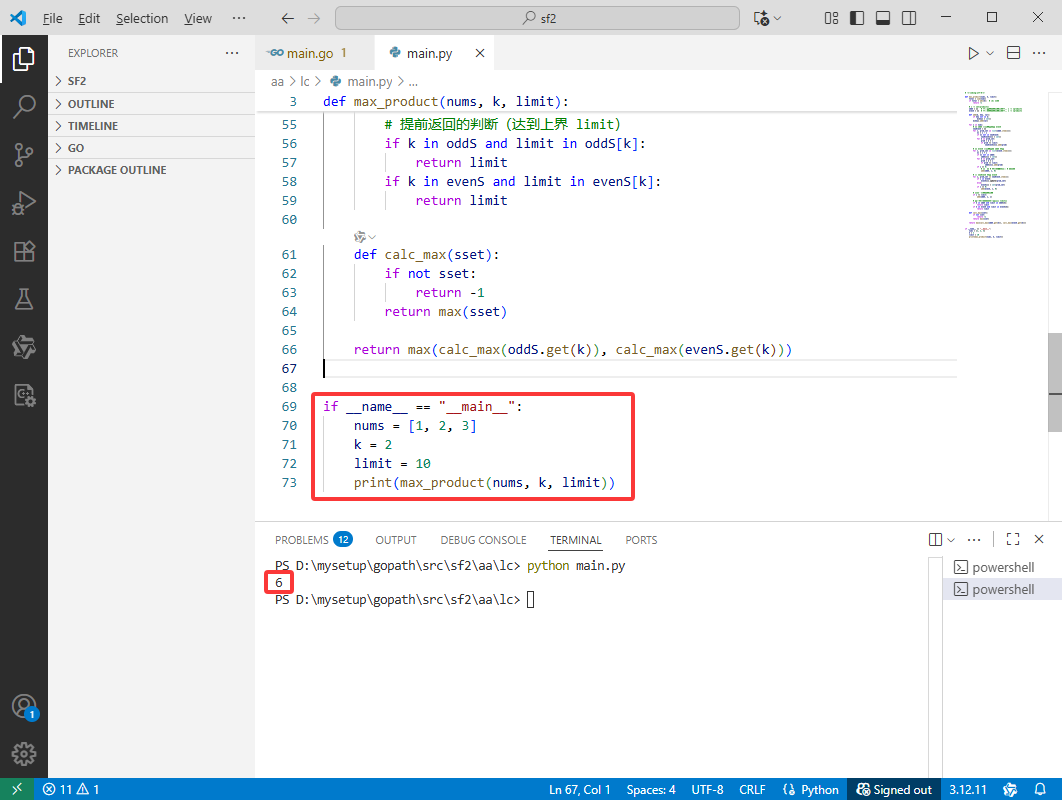Maximize the terminal panel size
This screenshot has width=1062, height=800.
pyautogui.click(x=1013, y=539)
